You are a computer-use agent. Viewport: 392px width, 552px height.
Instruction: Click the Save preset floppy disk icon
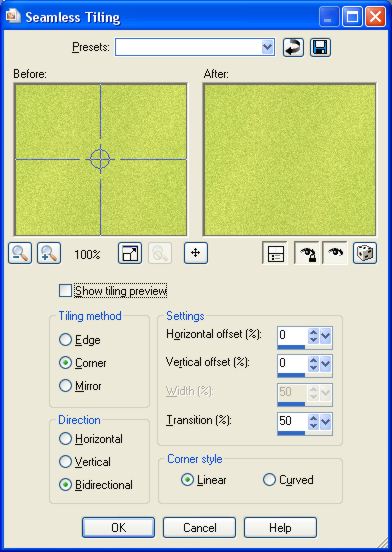pyautogui.click(x=320, y=48)
